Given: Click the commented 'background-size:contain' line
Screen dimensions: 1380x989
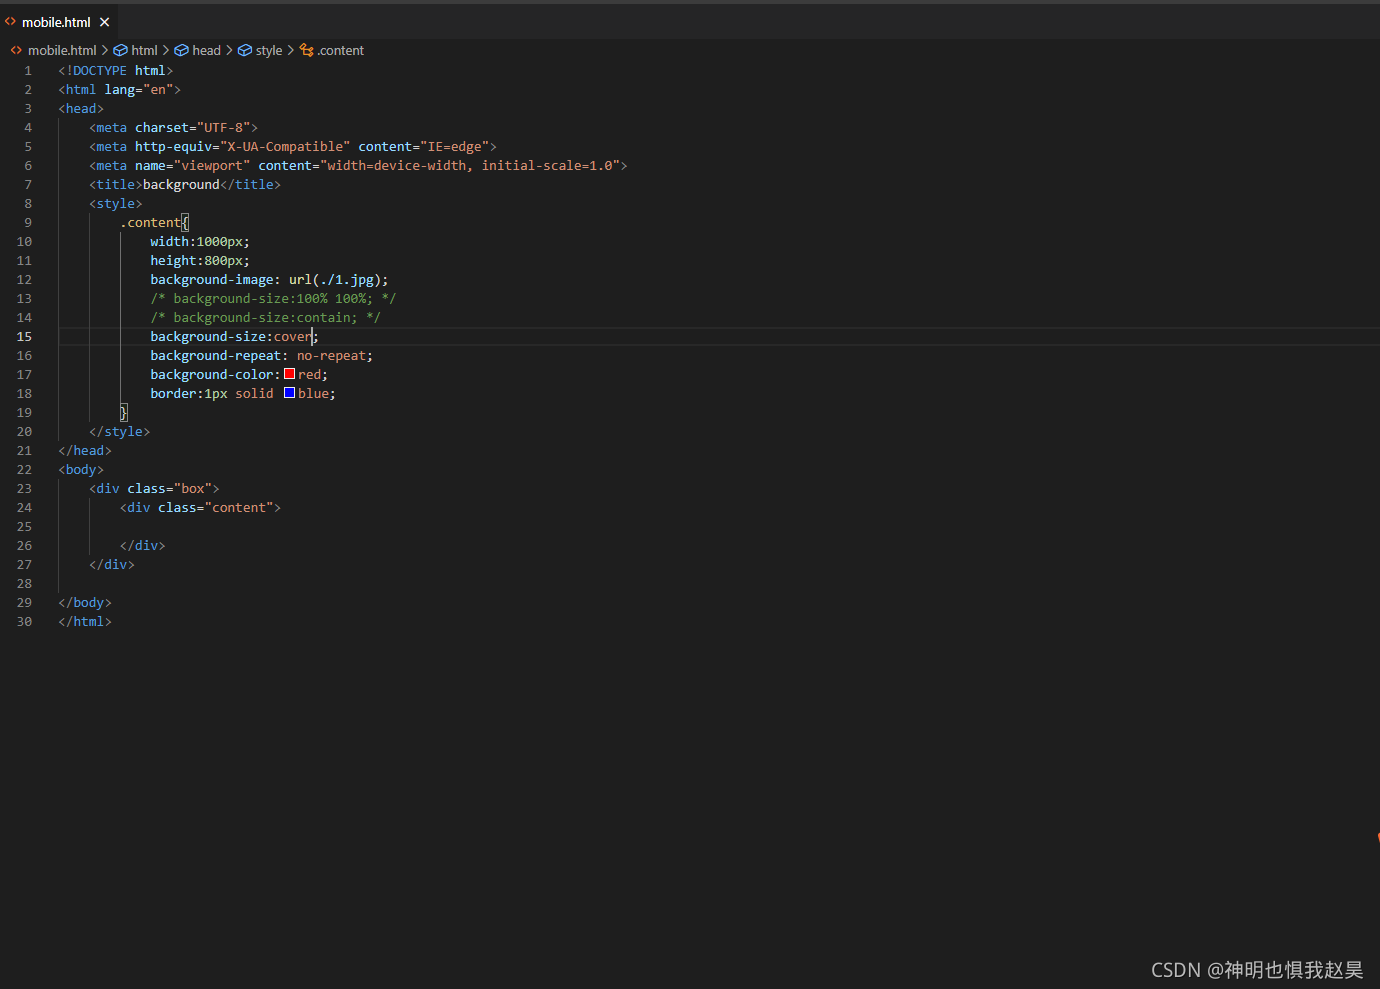Looking at the screenshot, I should point(265,318).
